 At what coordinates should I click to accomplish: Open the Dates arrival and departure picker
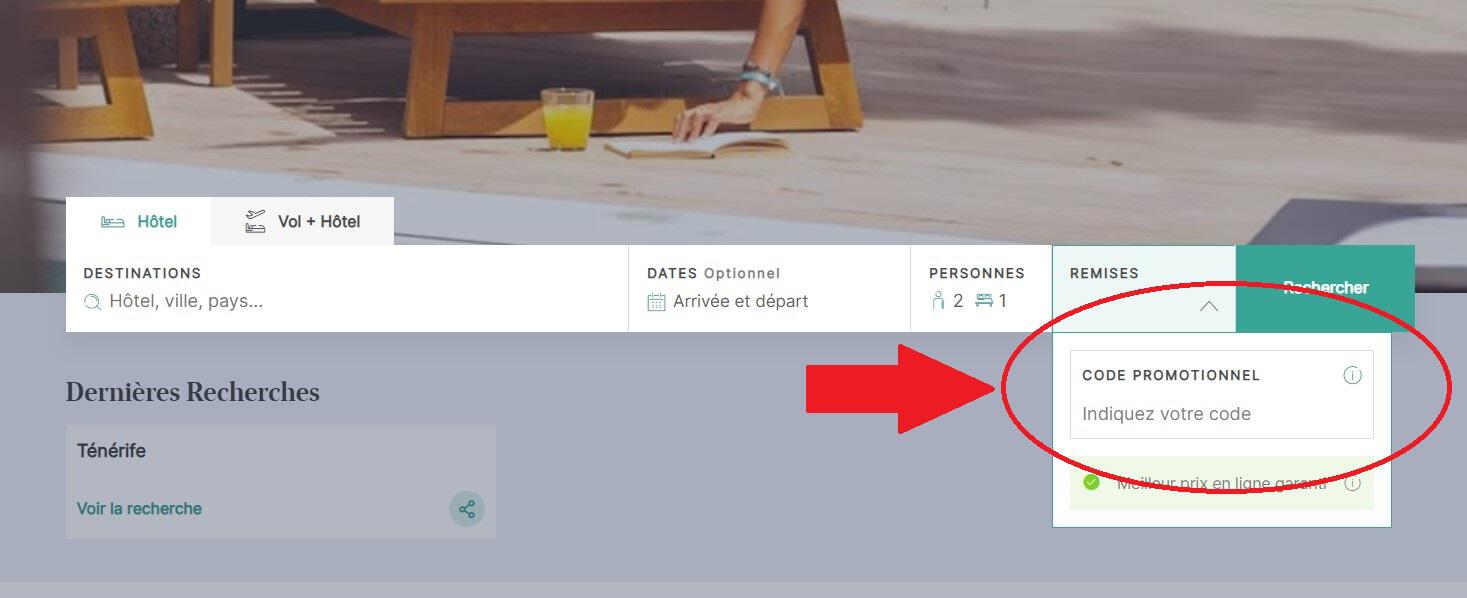tap(770, 288)
